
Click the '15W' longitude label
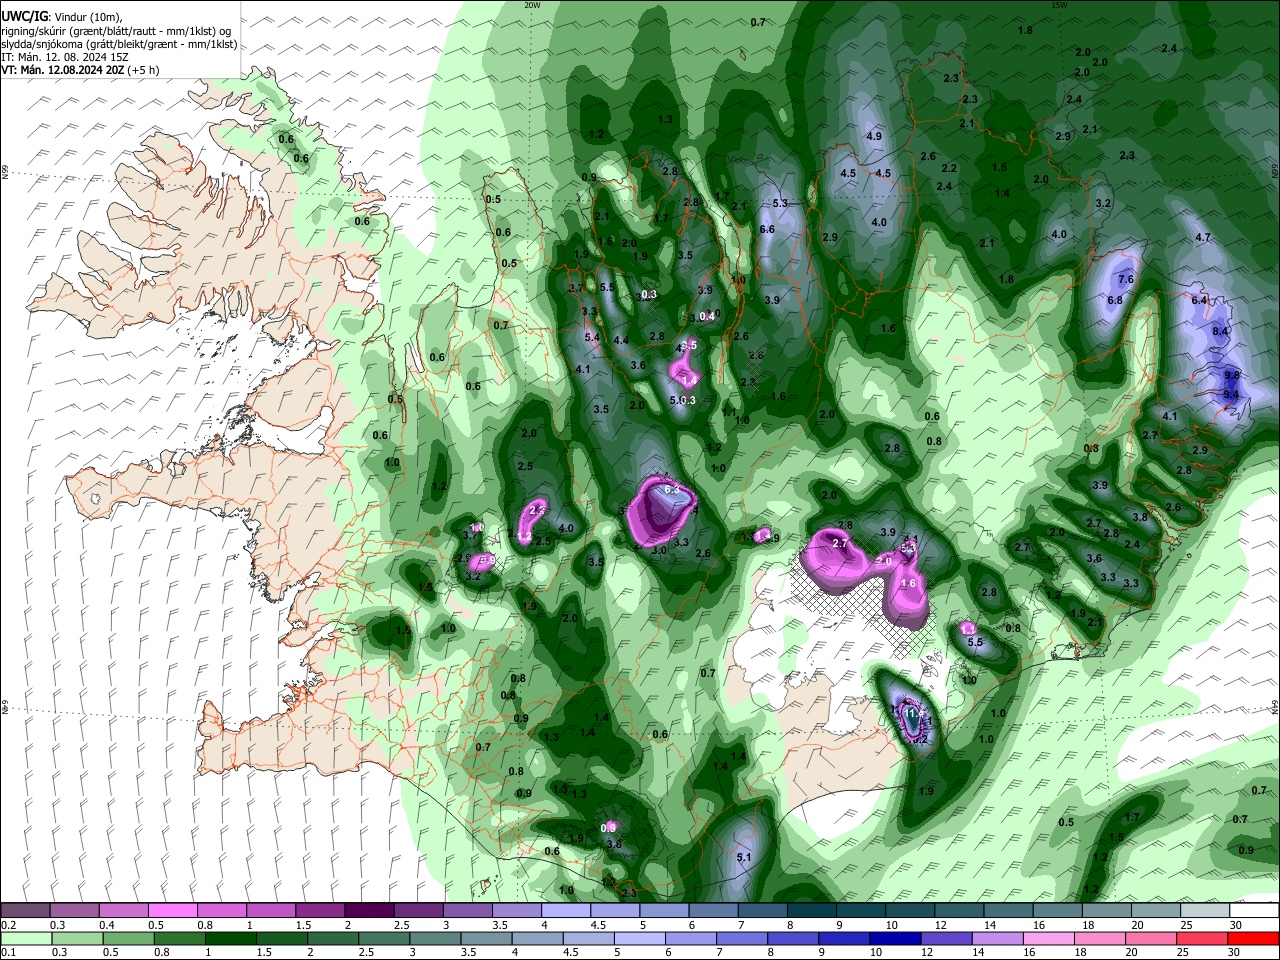tap(1059, 5)
